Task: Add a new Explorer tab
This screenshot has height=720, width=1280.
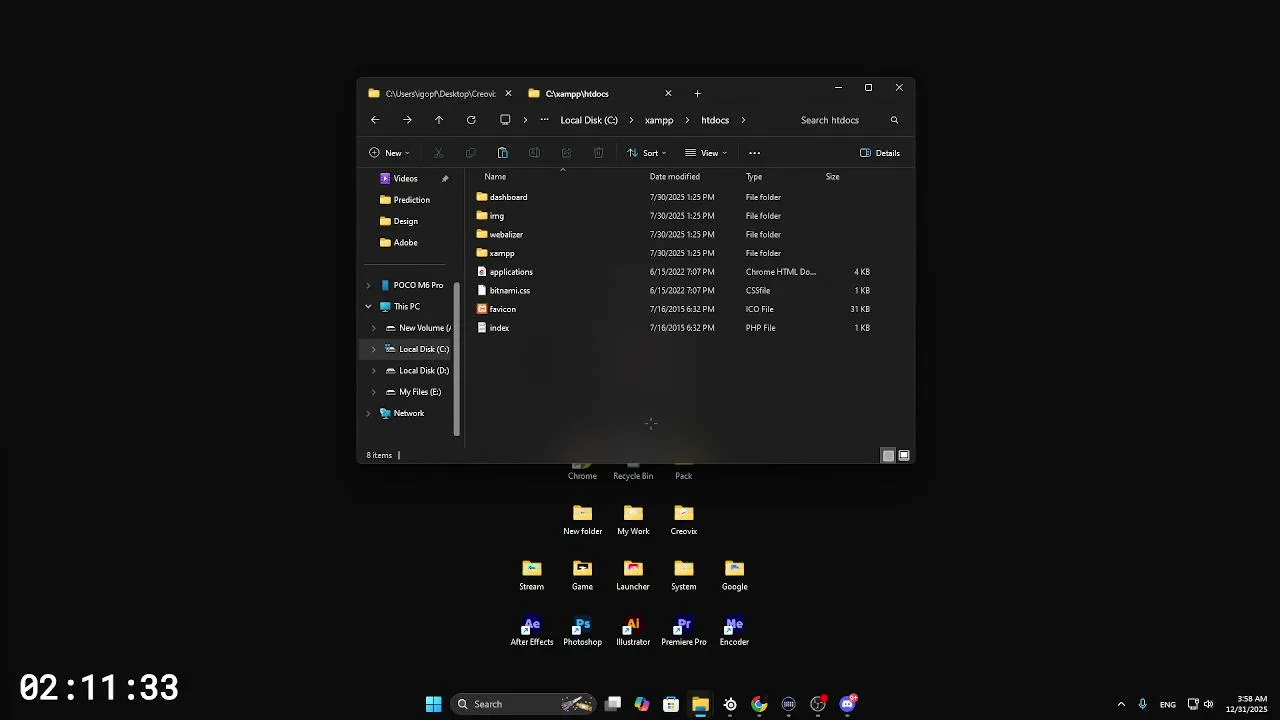Action: click(697, 94)
